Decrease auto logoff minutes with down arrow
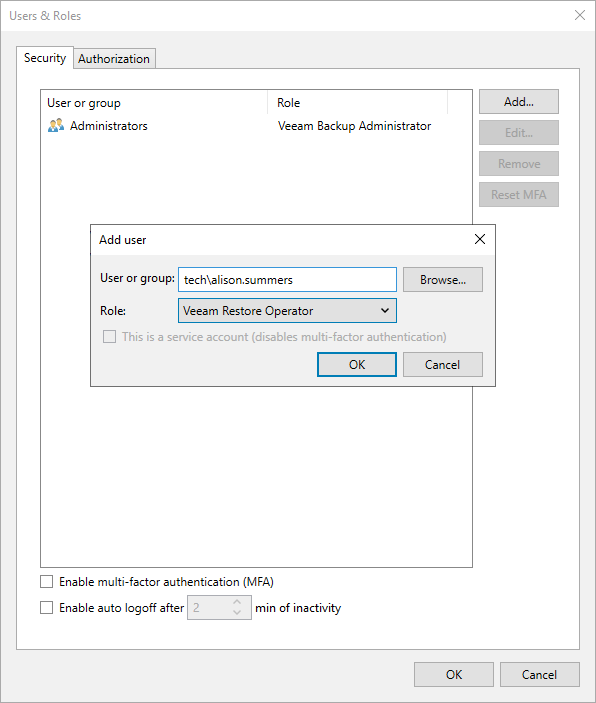Image resolution: width=596 pixels, height=703 pixels. 237,613
